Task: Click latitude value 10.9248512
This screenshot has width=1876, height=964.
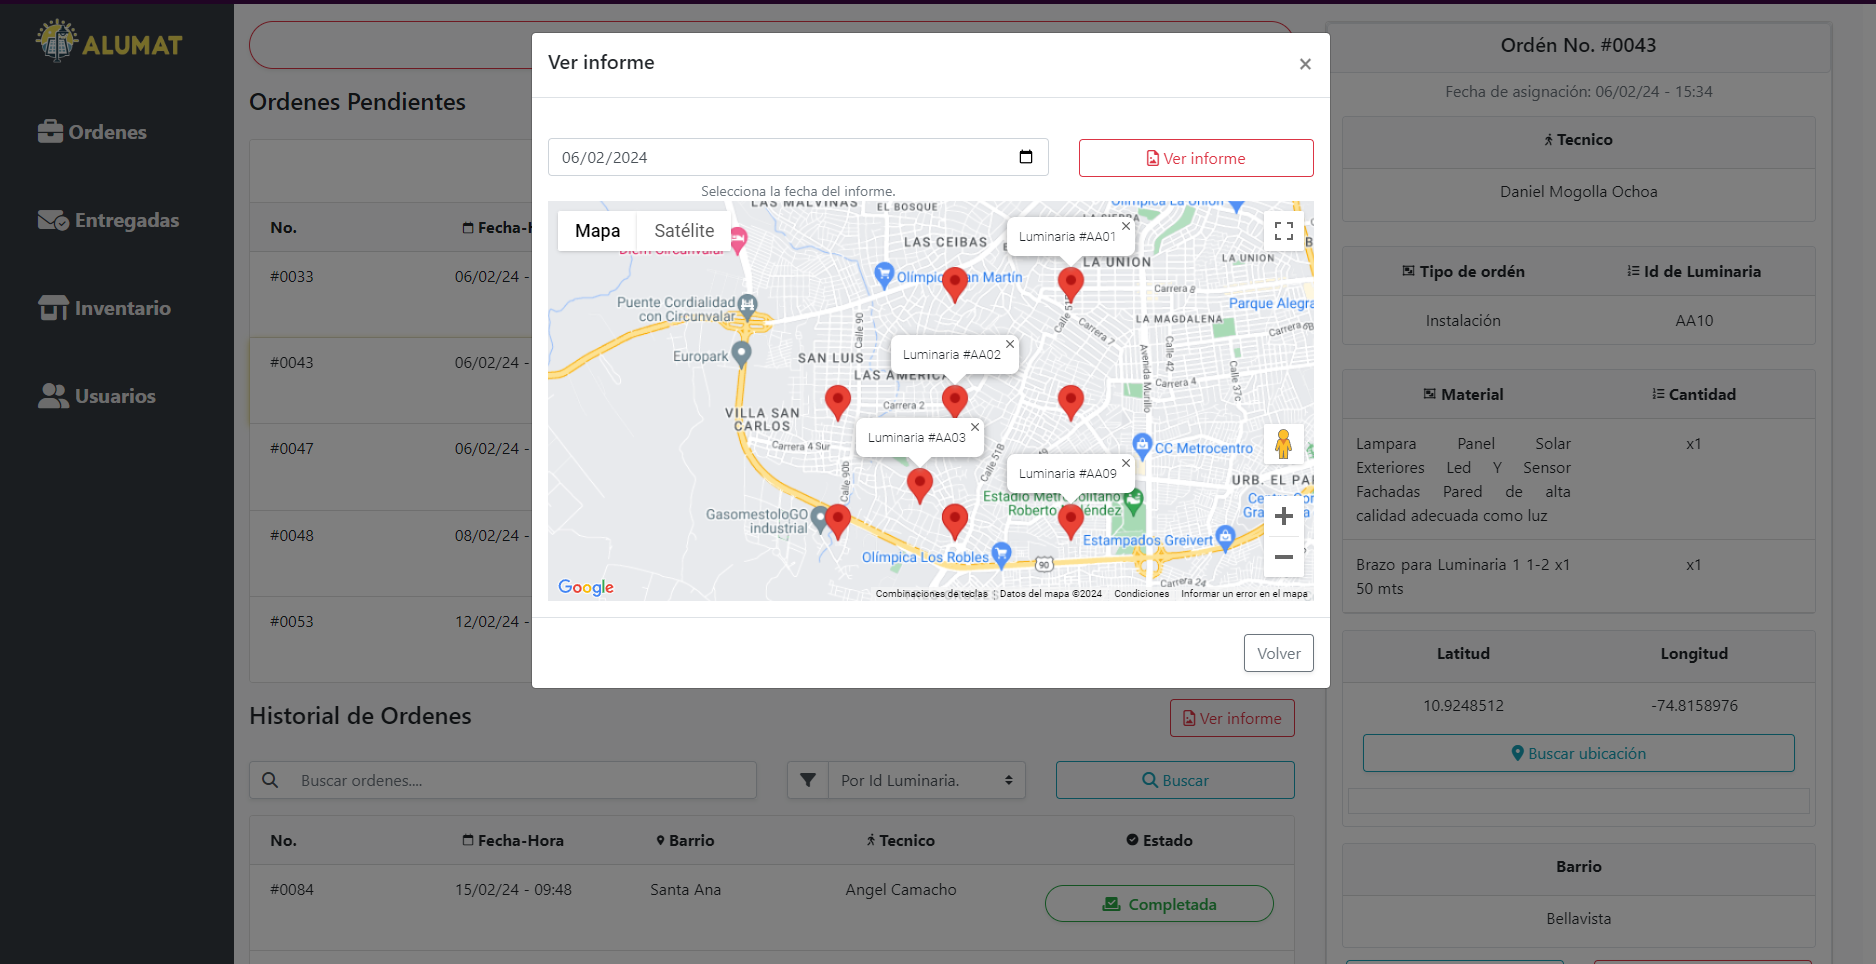Action: (1463, 706)
